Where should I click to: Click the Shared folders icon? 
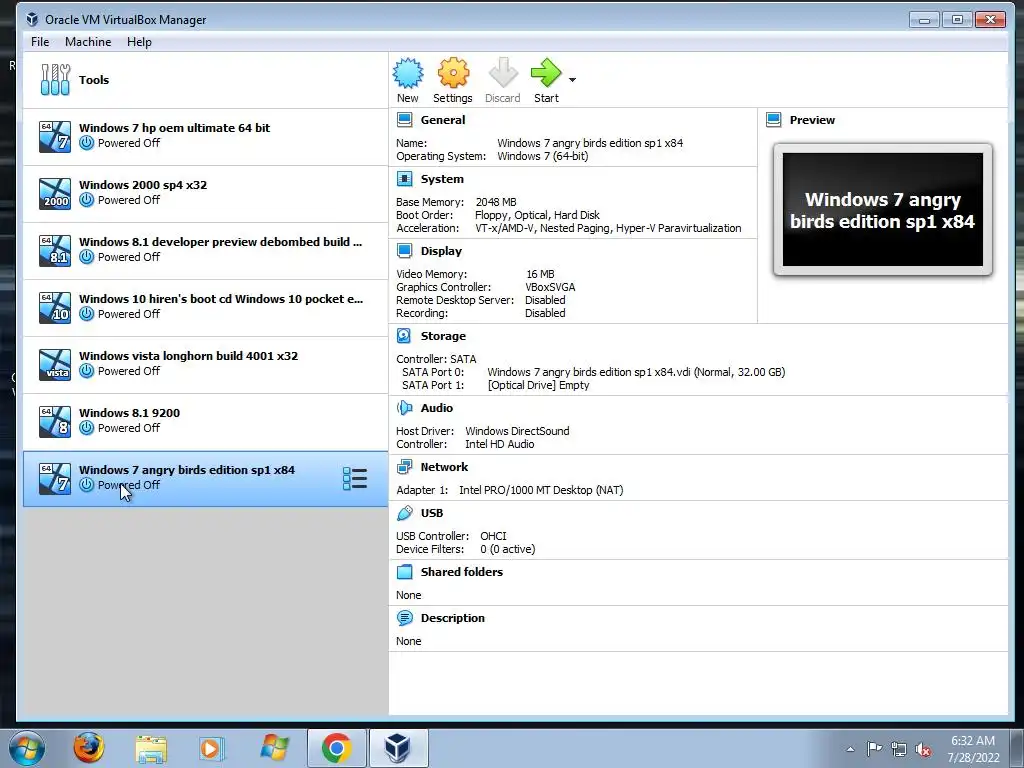(405, 572)
